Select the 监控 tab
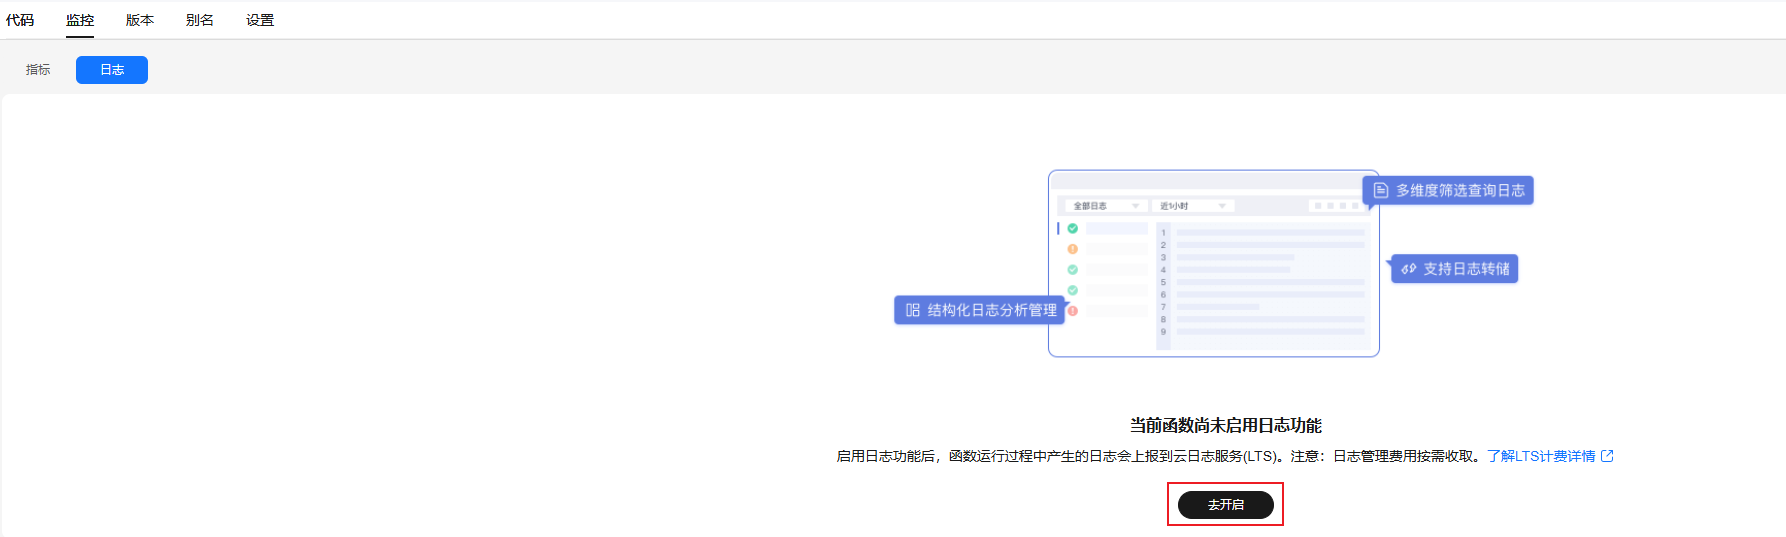Screen dimensions: 1786x537 (80, 20)
